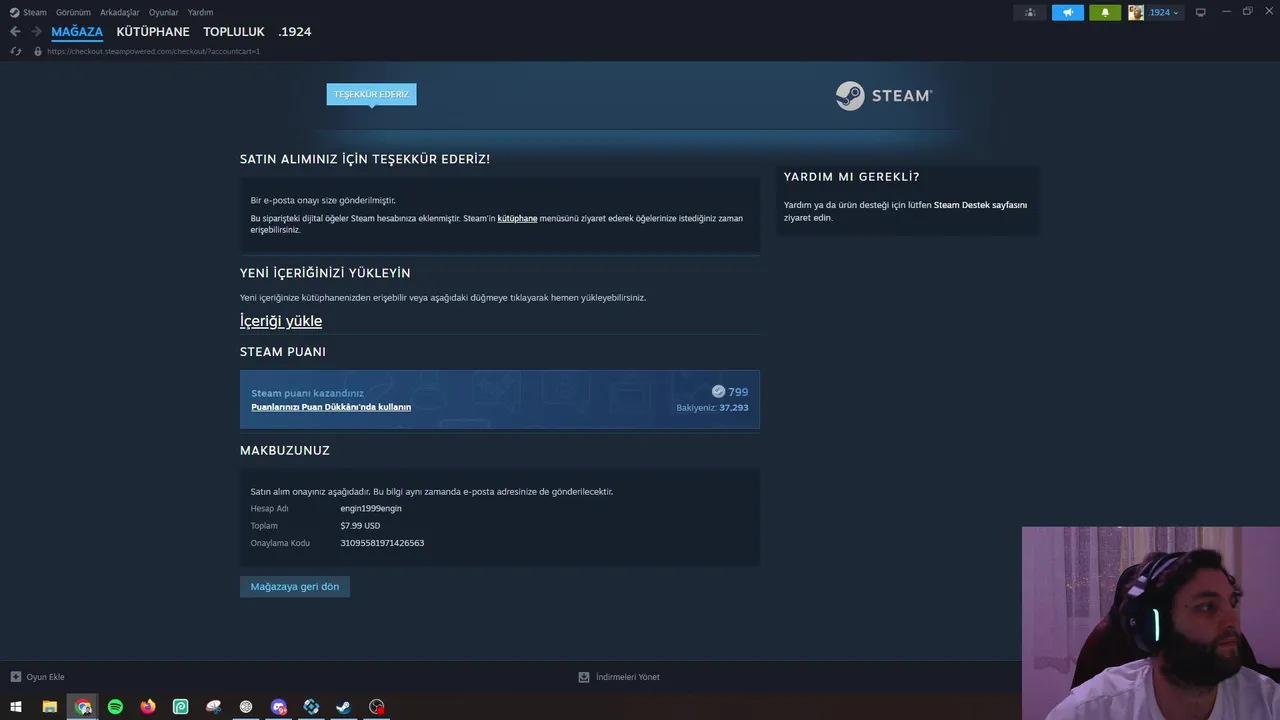This screenshot has height=720, width=1280.
Task: Open the blue diamond app on taskbar
Action: (311, 707)
